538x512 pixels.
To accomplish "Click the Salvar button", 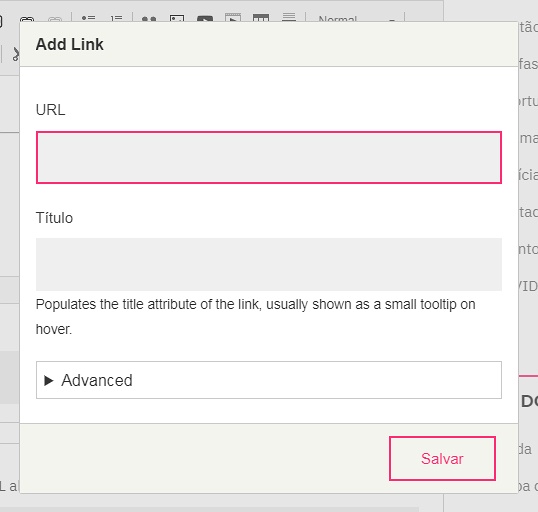I will click(x=442, y=458).
